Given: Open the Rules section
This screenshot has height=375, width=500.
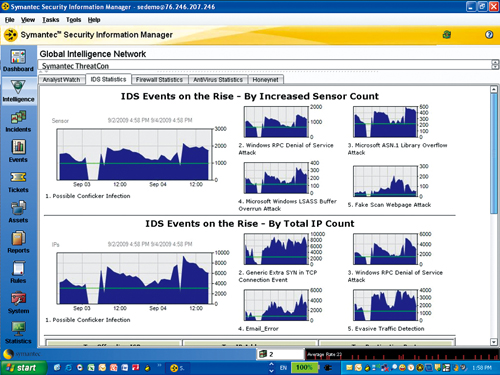Looking at the screenshot, I should tap(18, 273).
